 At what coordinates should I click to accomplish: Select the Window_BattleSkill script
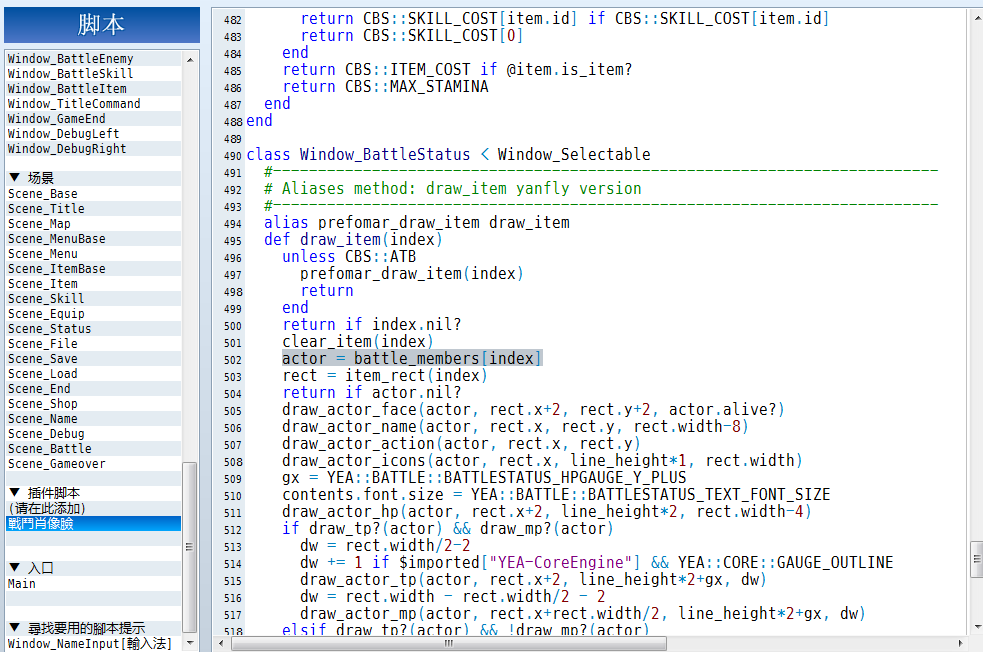click(94, 73)
